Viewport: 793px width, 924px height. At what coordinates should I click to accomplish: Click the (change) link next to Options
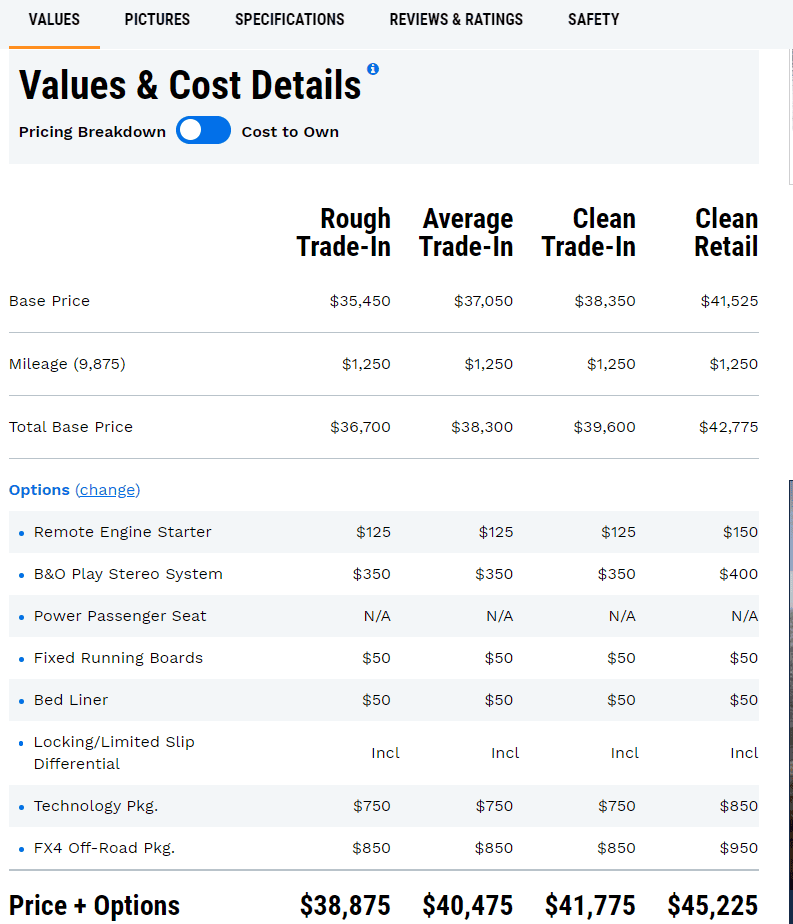click(108, 490)
